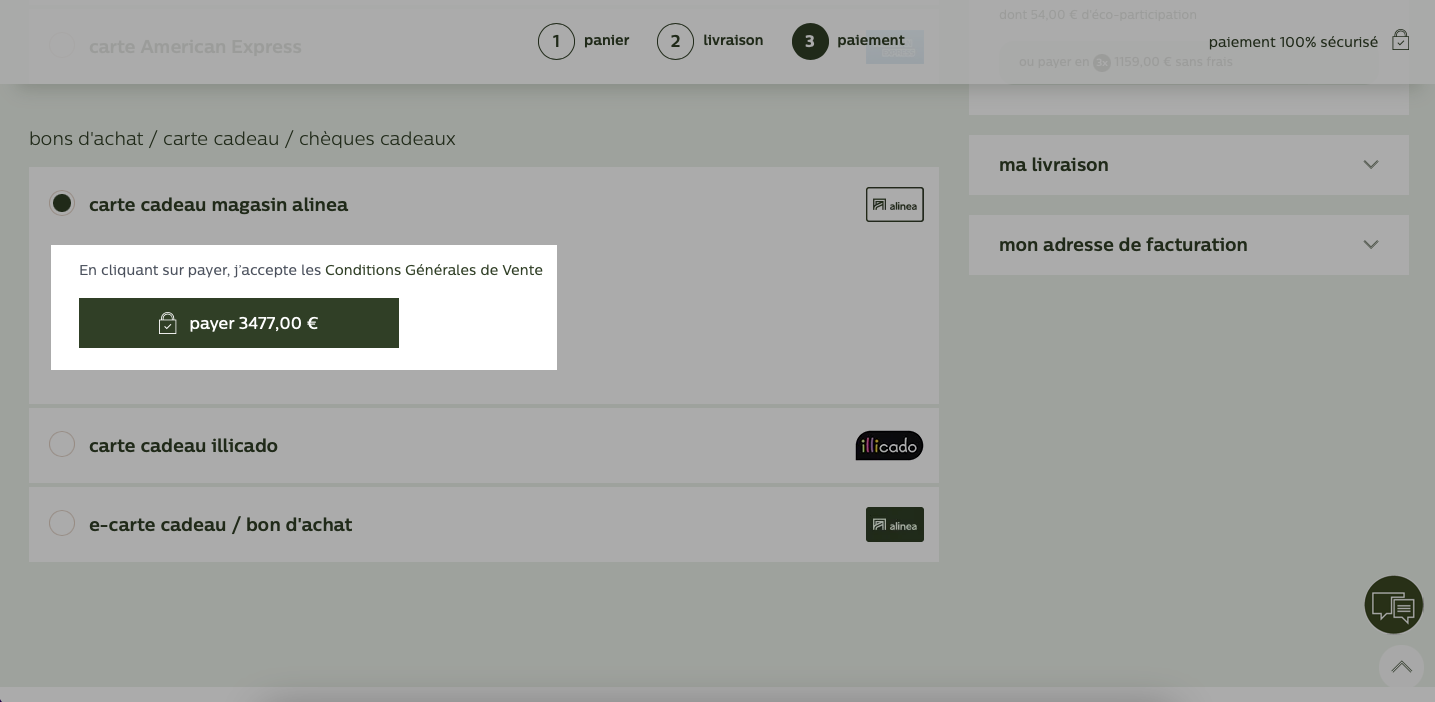Open the live chat bubble icon
The image size is (1435, 702).
tap(1393, 605)
